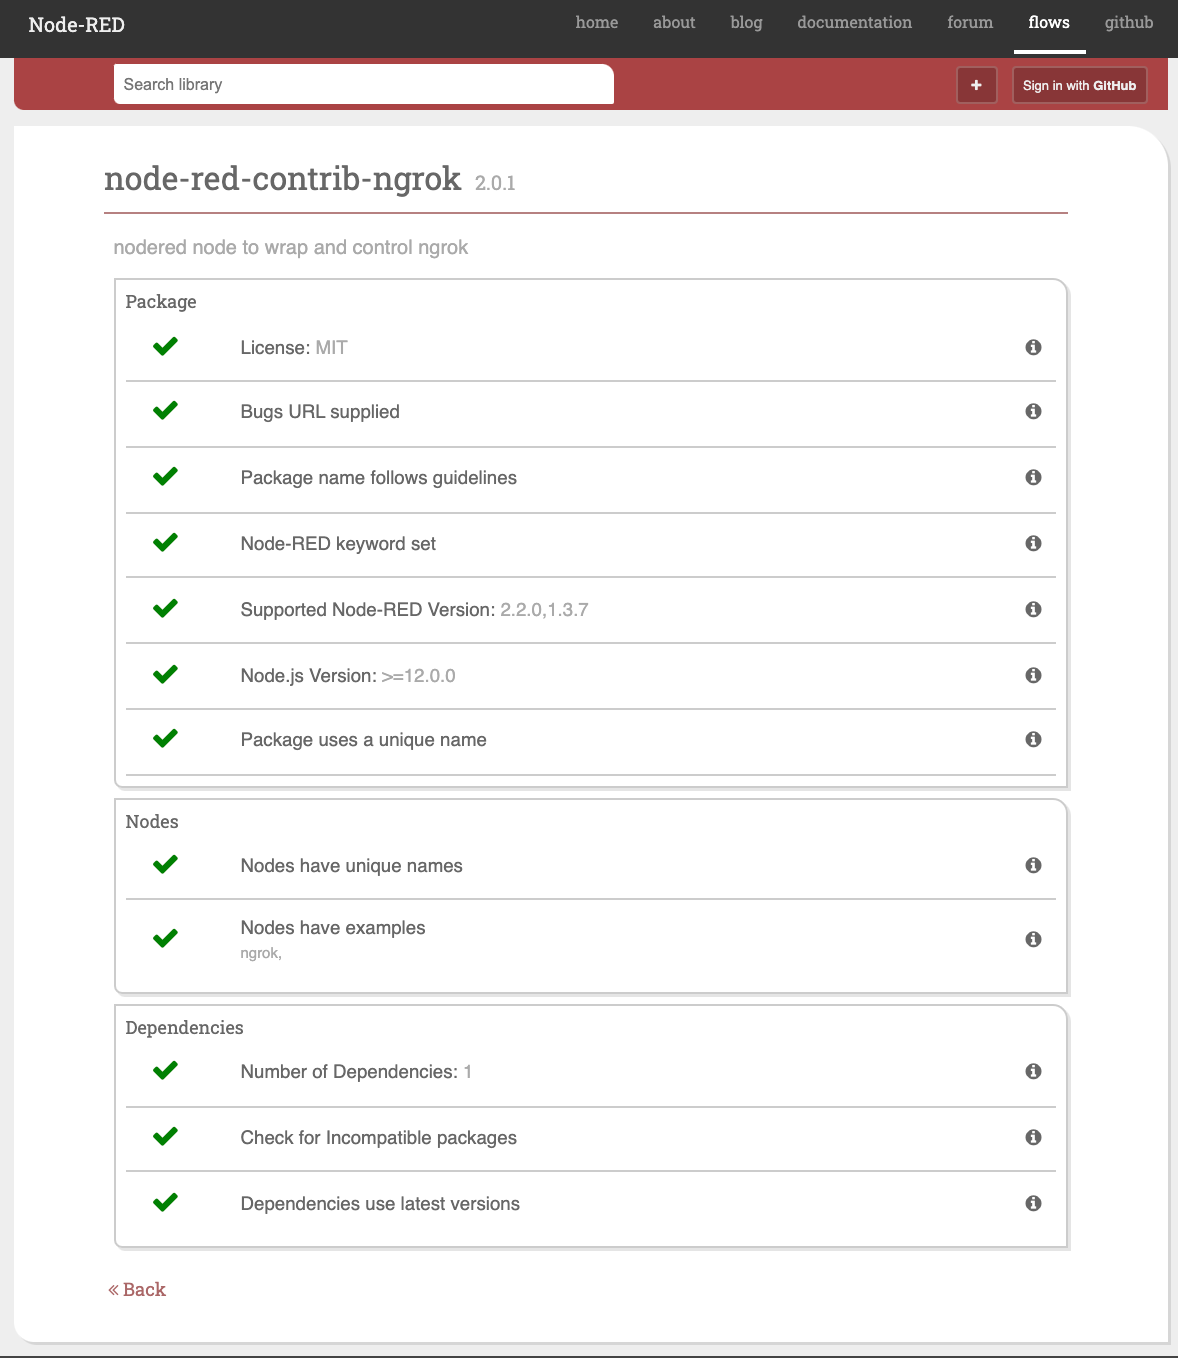Click the Nodes section heading
Image resolution: width=1178 pixels, height=1358 pixels.
[x=152, y=822]
